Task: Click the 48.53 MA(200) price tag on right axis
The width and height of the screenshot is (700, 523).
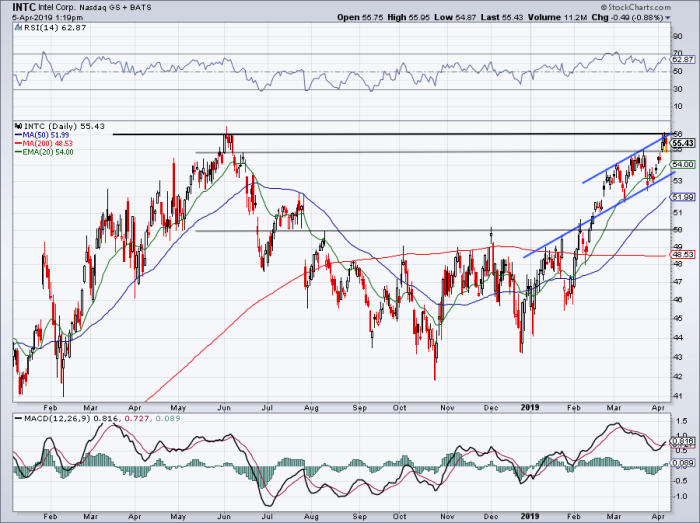Action: click(x=683, y=254)
